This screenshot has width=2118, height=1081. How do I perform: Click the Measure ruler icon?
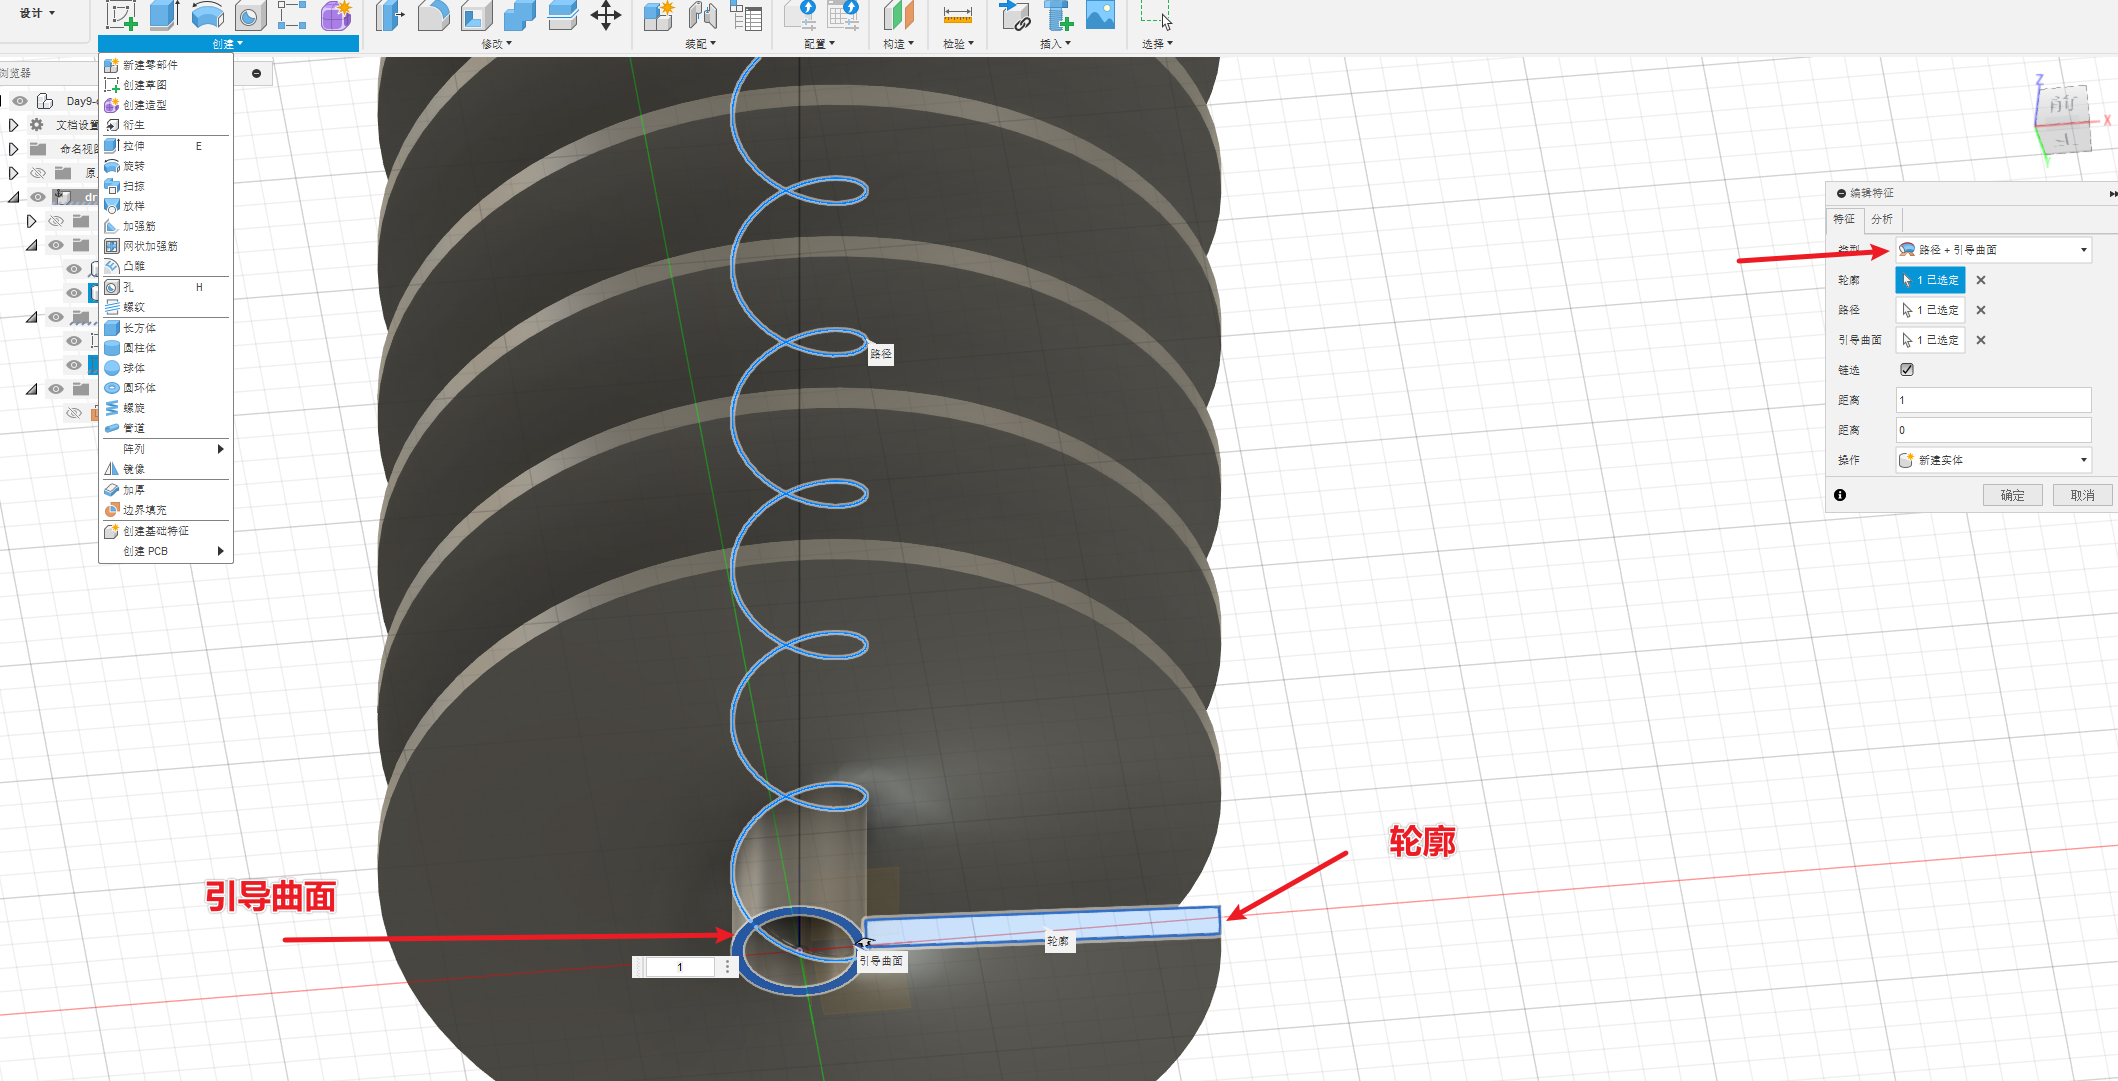[957, 16]
